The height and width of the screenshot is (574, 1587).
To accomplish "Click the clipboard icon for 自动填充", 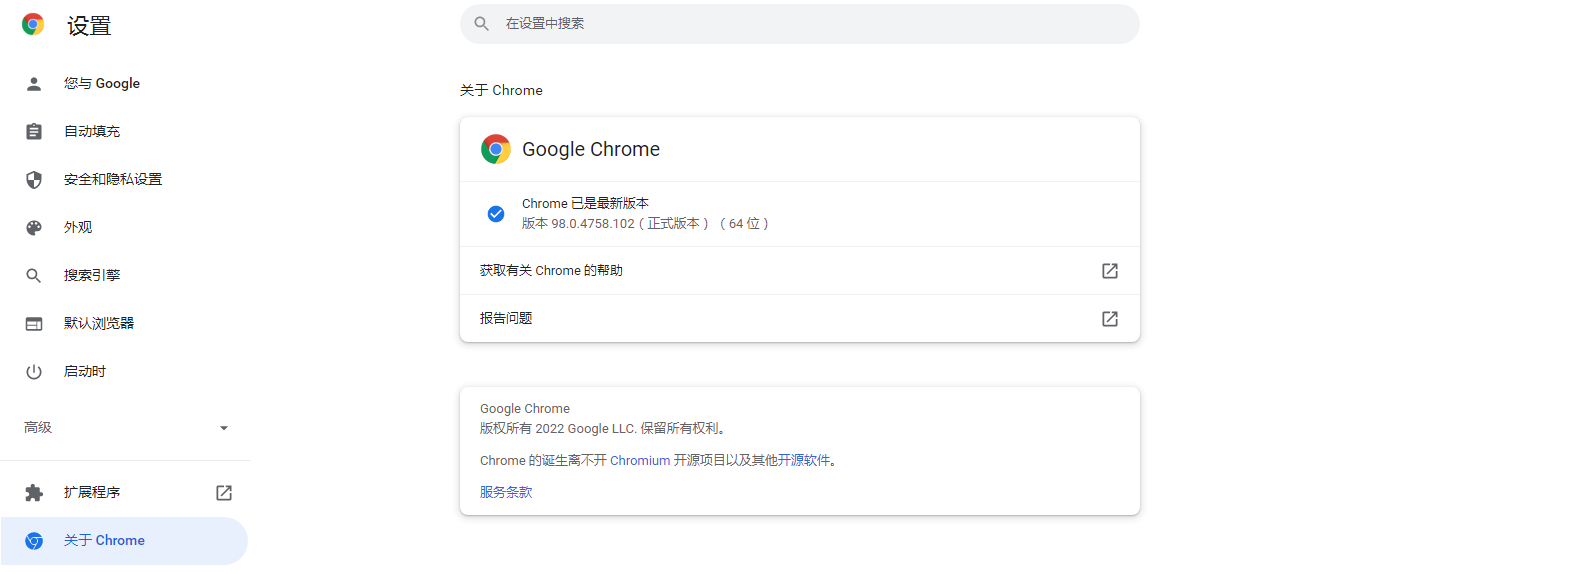I will pyautogui.click(x=34, y=132).
